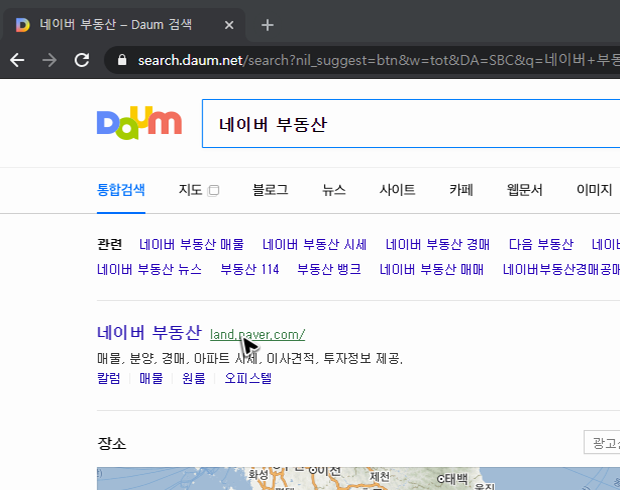Screen dimensions: 620x490
Task: Click related search 네이버 부동산 시세
Action: (x=314, y=244)
